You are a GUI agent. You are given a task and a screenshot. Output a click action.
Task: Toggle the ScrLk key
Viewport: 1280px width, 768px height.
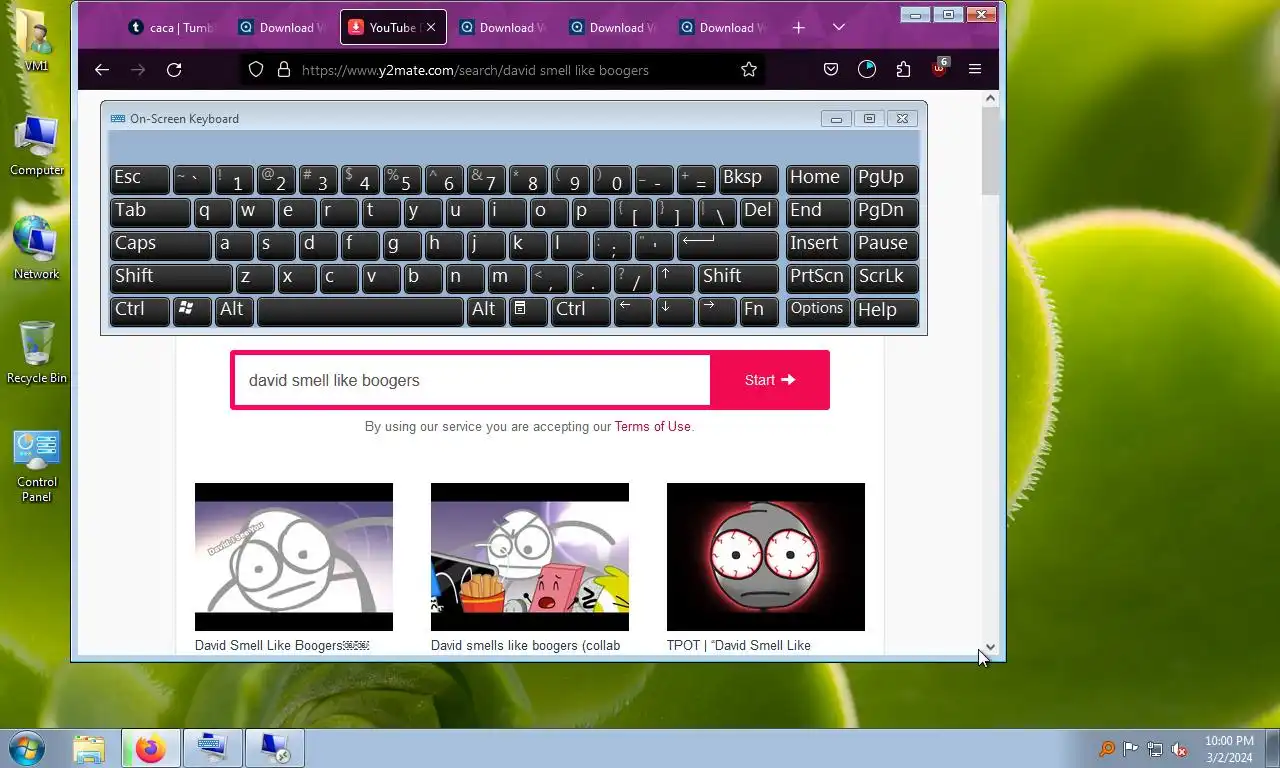[x=886, y=278]
